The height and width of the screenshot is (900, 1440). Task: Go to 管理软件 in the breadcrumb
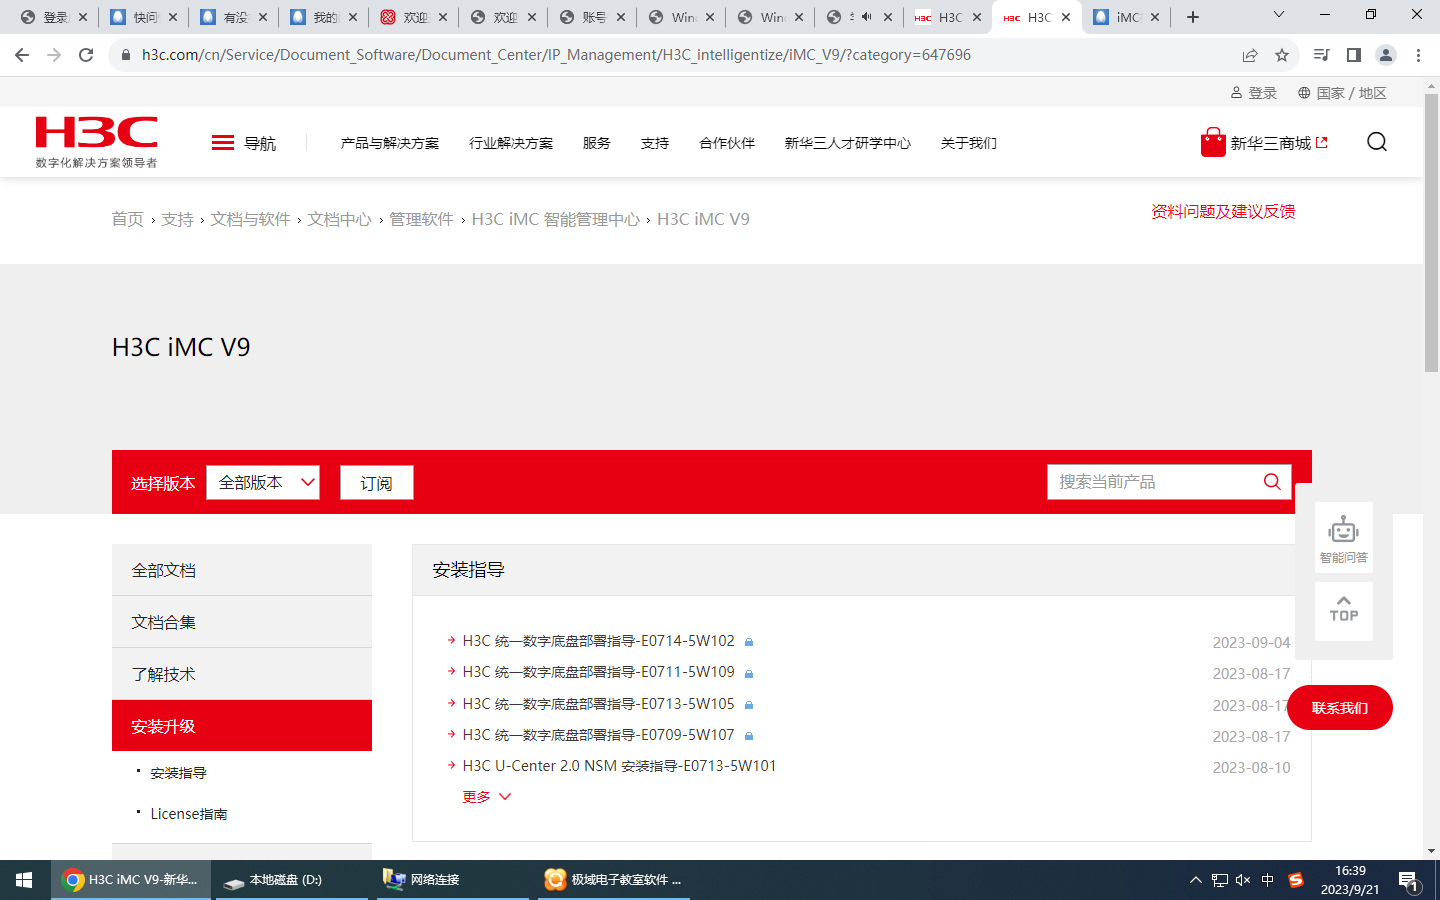tap(421, 219)
